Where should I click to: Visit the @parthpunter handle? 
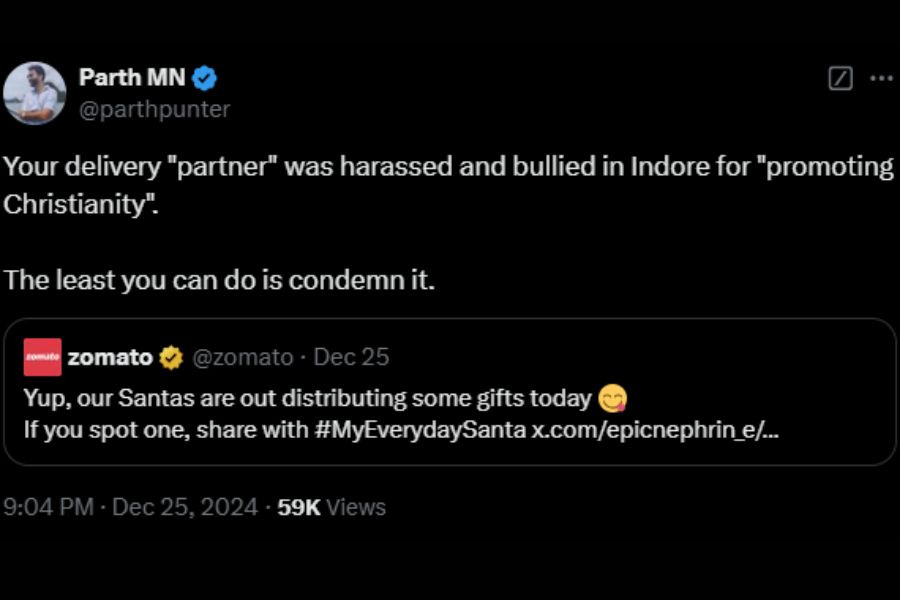click(x=154, y=109)
